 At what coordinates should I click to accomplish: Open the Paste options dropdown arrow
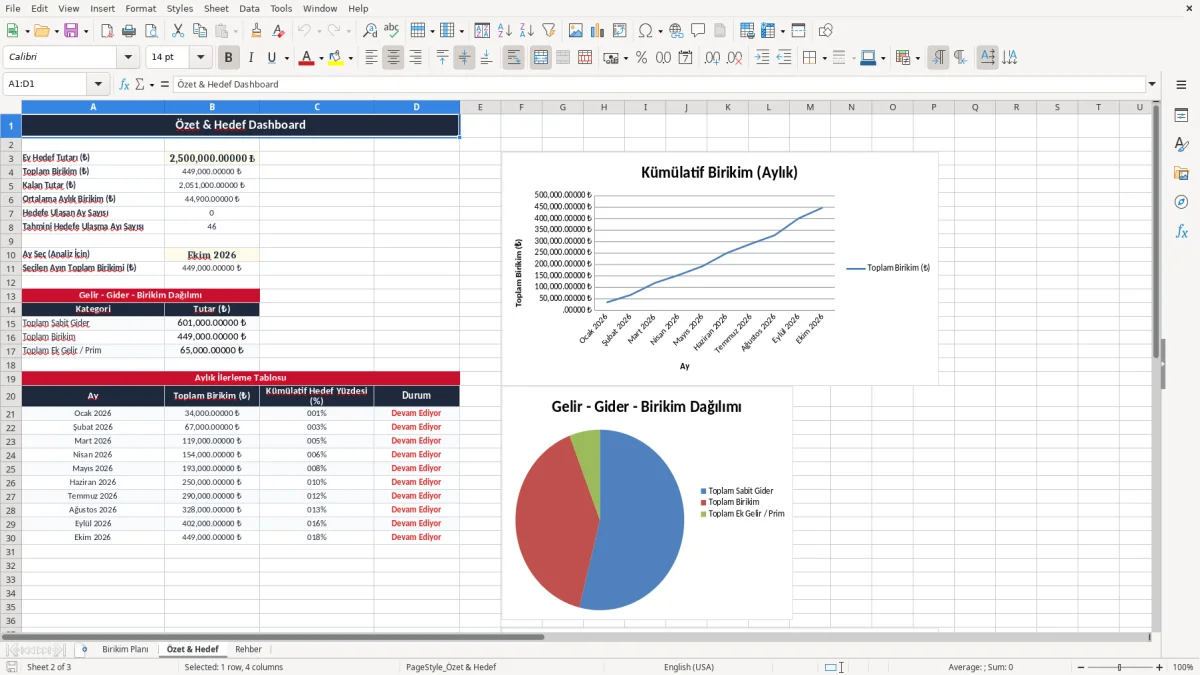(235, 31)
